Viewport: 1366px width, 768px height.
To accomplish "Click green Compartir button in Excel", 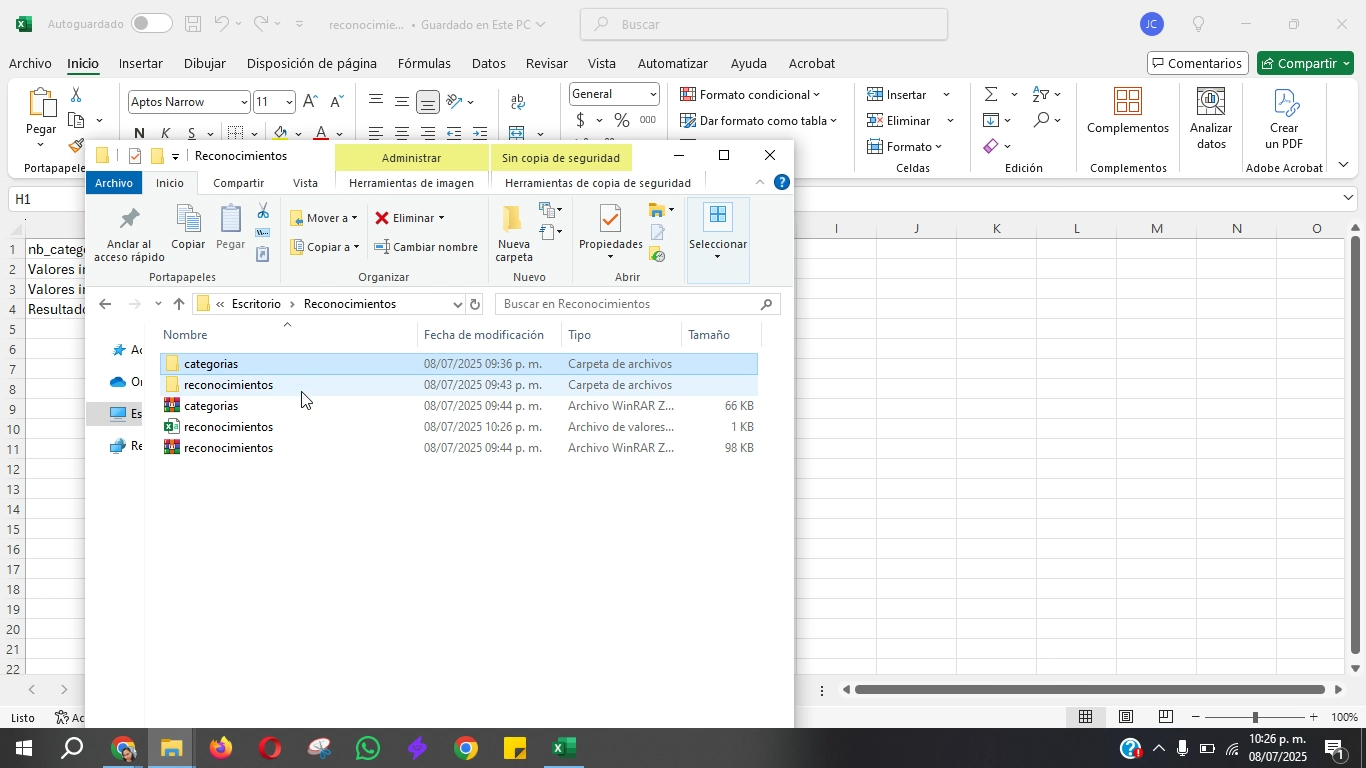I will (1305, 63).
